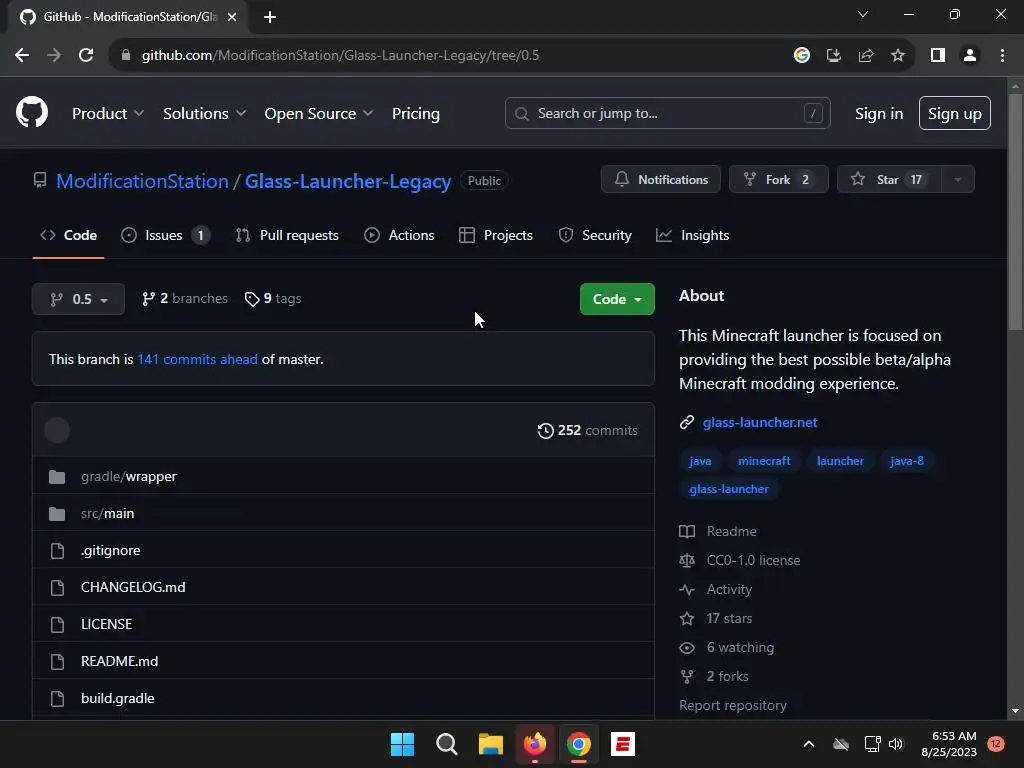Expand the Solutions menu

click(x=204, y=114)
